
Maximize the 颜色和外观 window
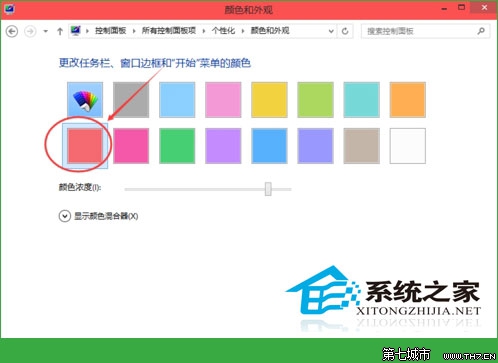461,7
